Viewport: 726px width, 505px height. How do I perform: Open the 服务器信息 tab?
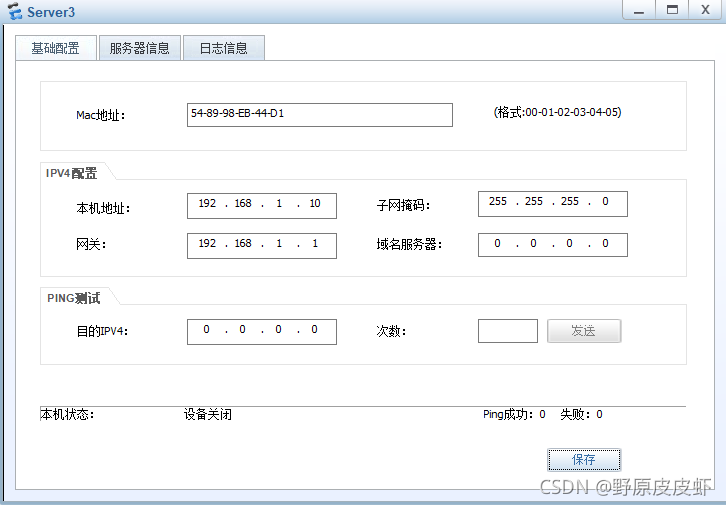[x=140, y=48]
